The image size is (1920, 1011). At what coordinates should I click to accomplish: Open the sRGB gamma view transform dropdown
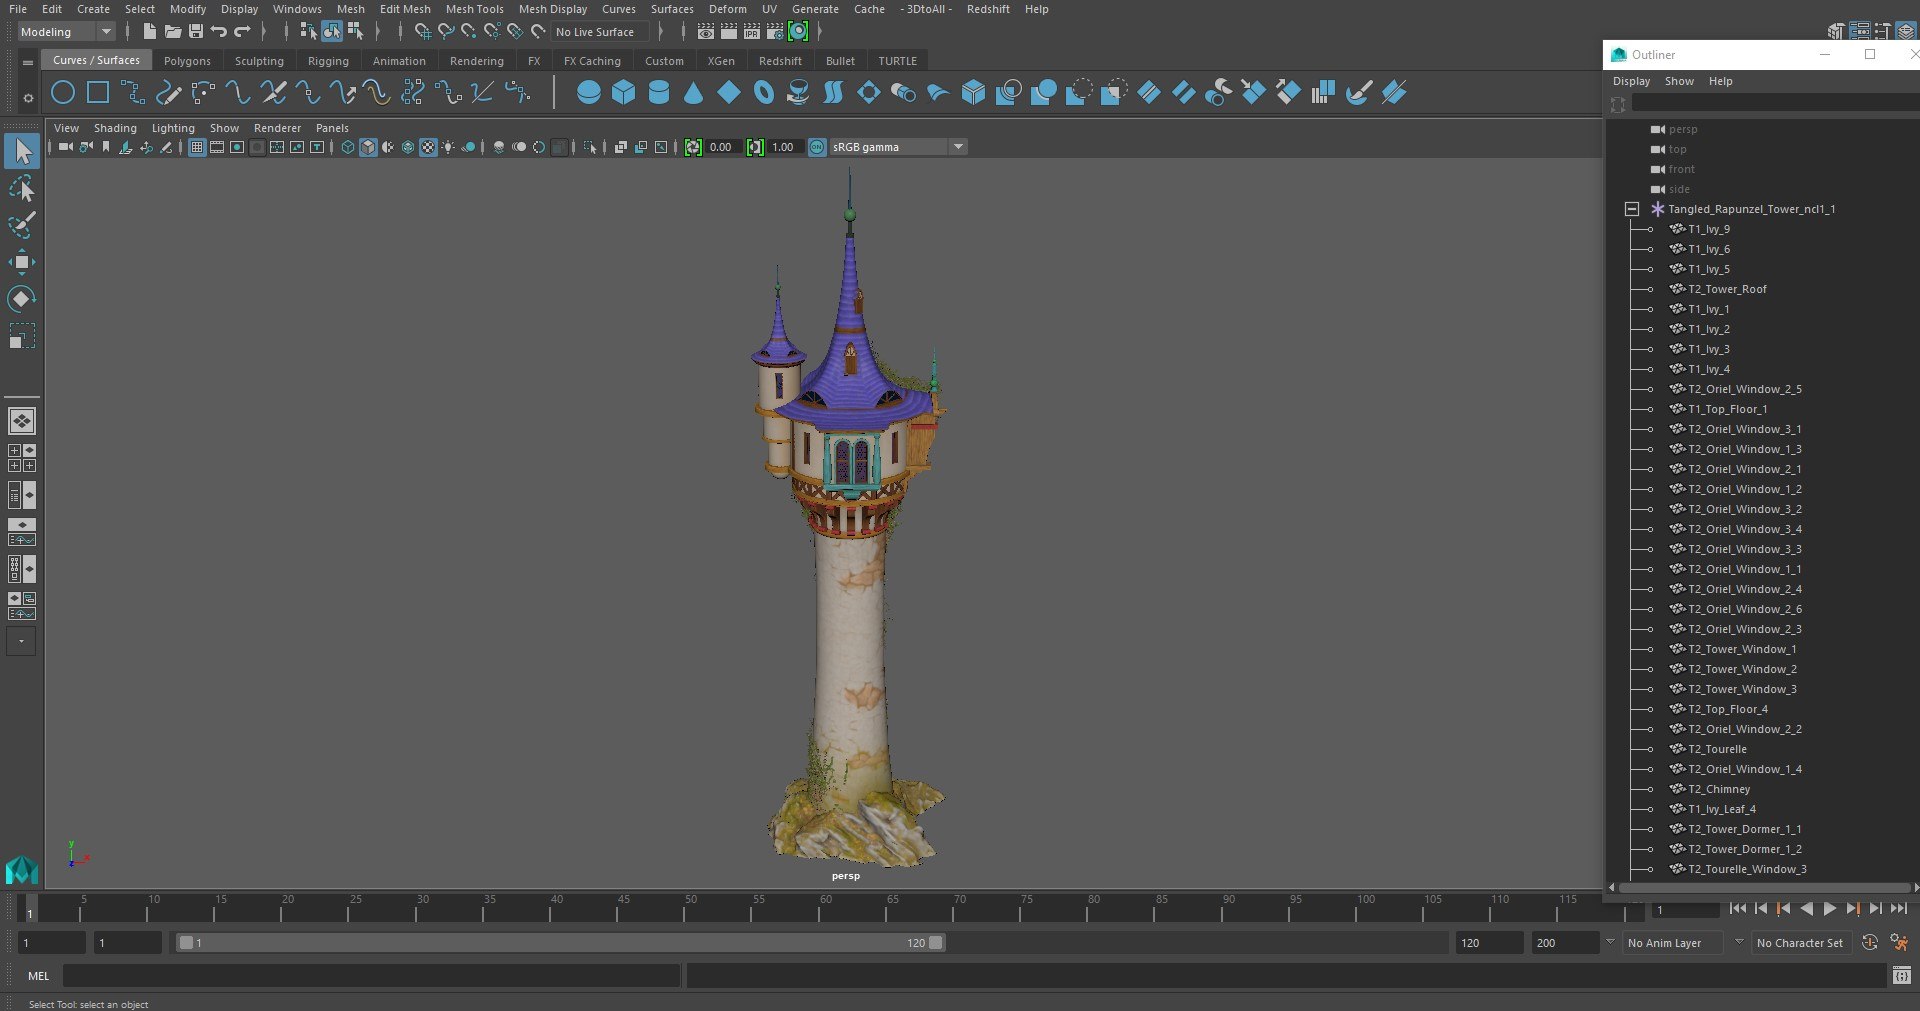(x=897, y=147)
